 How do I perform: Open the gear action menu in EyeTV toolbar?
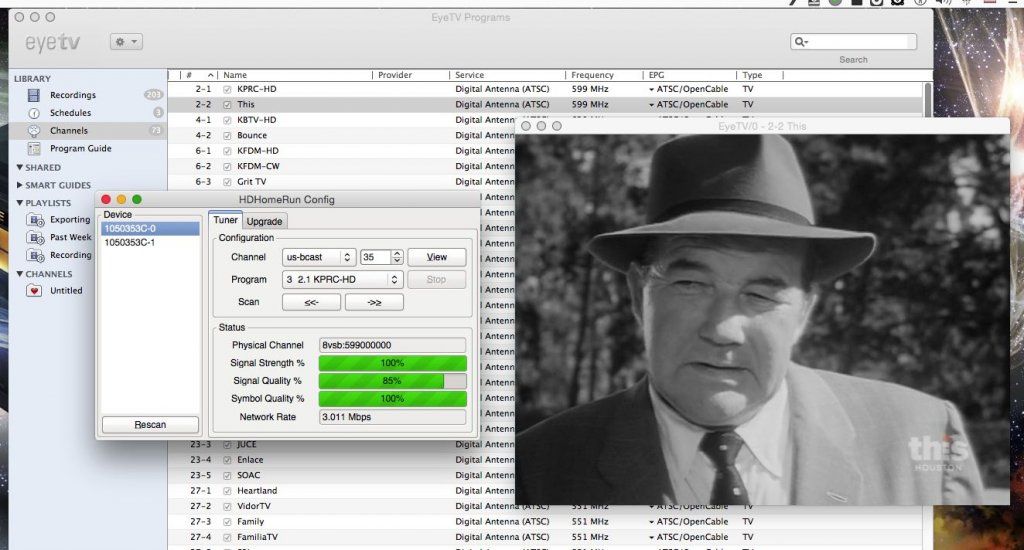pos(126,42)
